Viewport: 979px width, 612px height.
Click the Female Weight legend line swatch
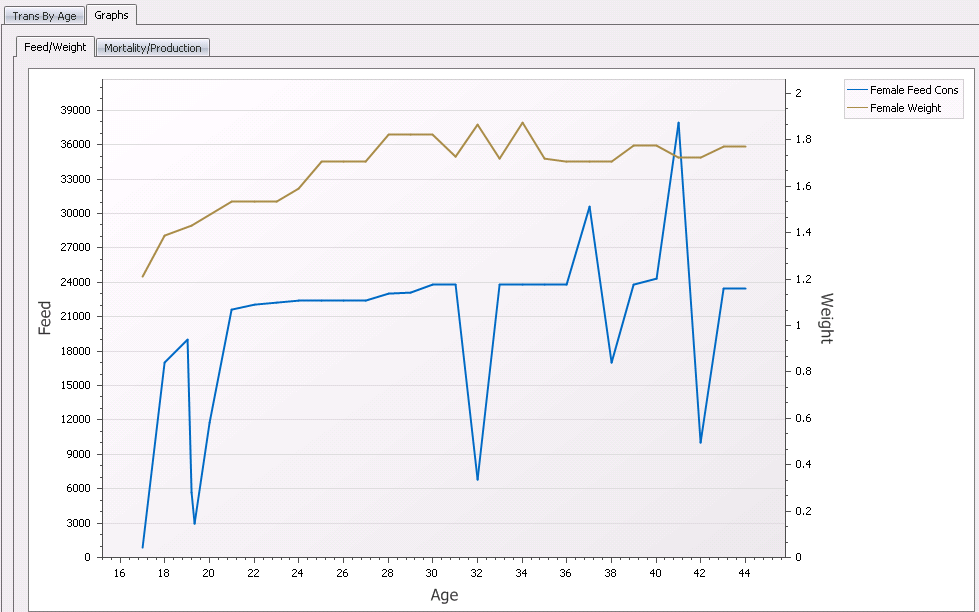coord(857,108)
